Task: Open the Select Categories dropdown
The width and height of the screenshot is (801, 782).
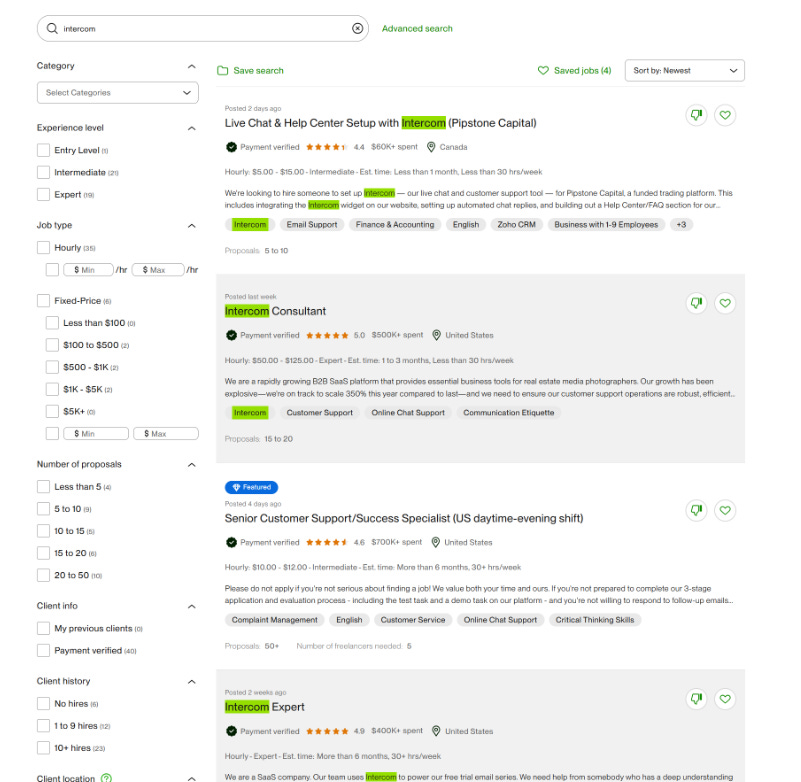Action: pos(117,92)
